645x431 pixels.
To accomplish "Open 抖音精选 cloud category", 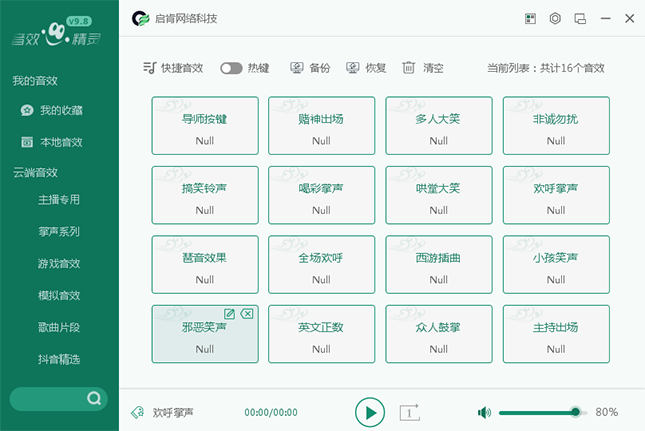I will pos(59,359).
